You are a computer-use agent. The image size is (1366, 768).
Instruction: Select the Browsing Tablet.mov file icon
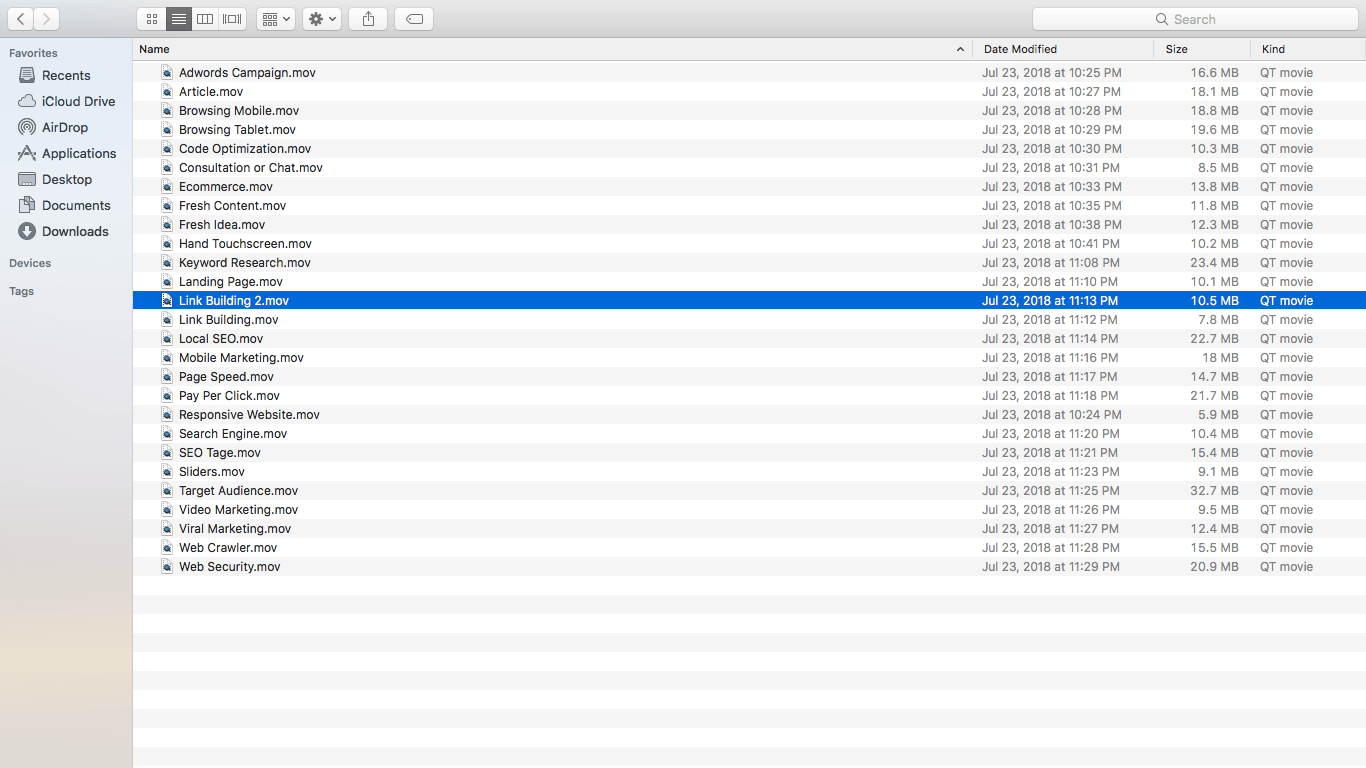(x=167, y=129)
